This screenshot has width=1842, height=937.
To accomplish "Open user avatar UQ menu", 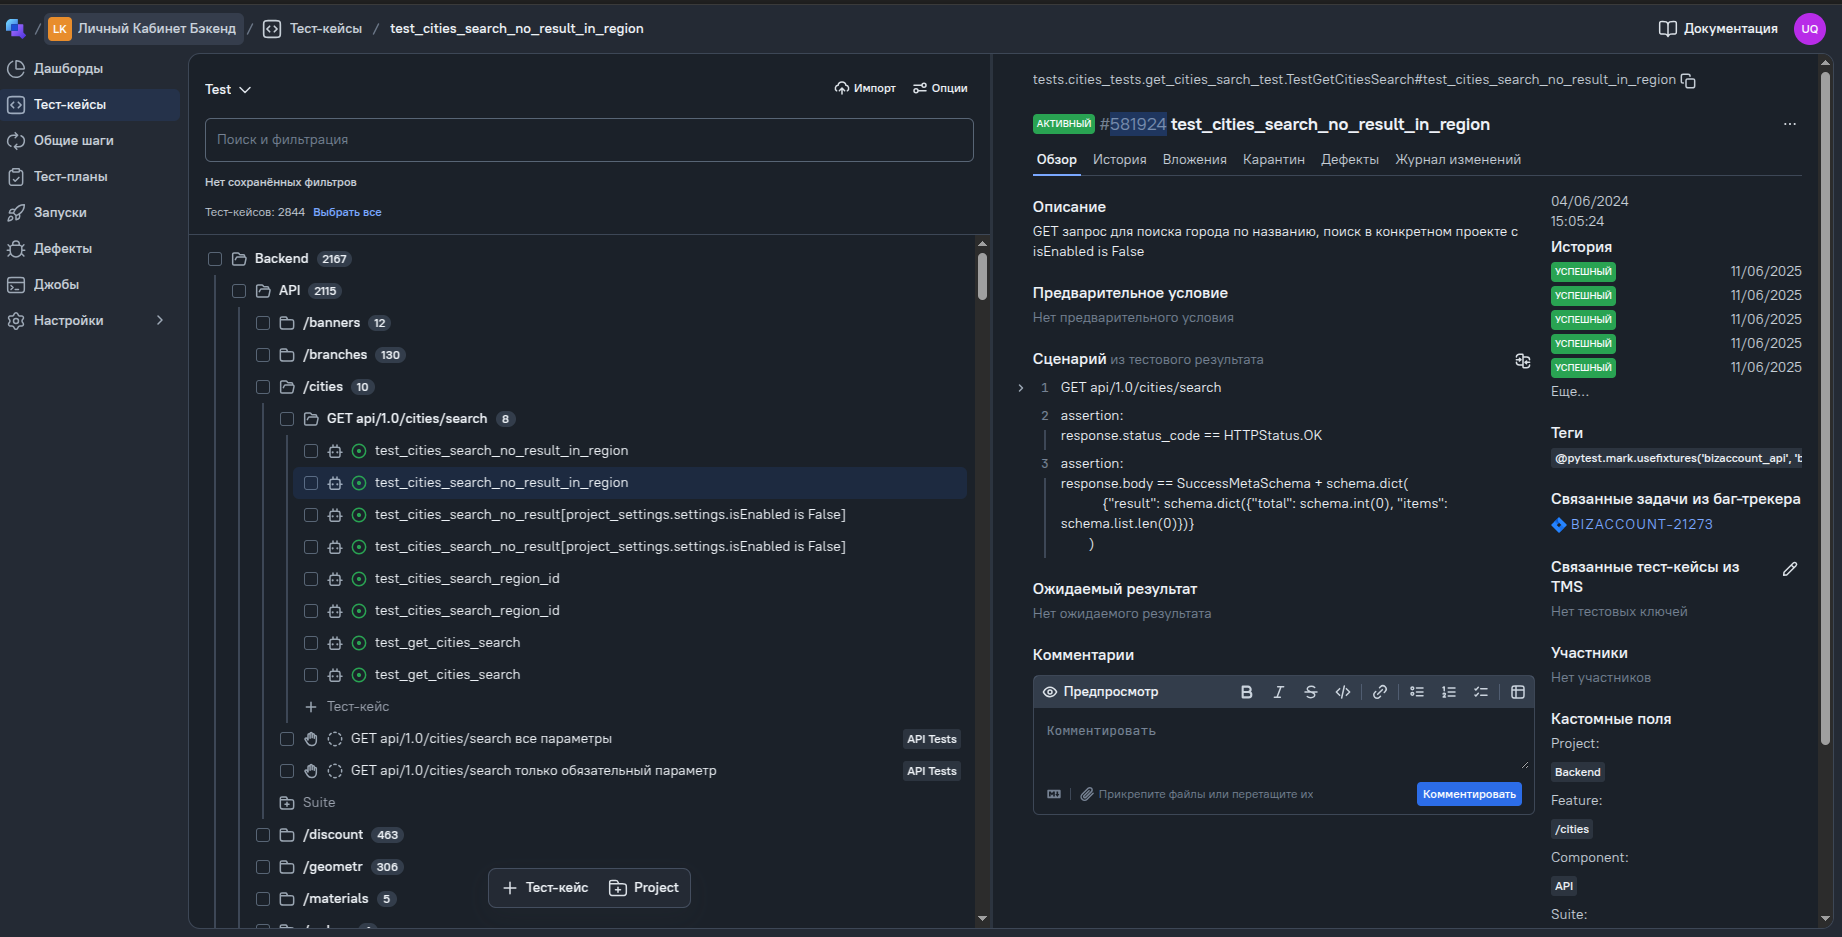I will (x=1809, y=29).
